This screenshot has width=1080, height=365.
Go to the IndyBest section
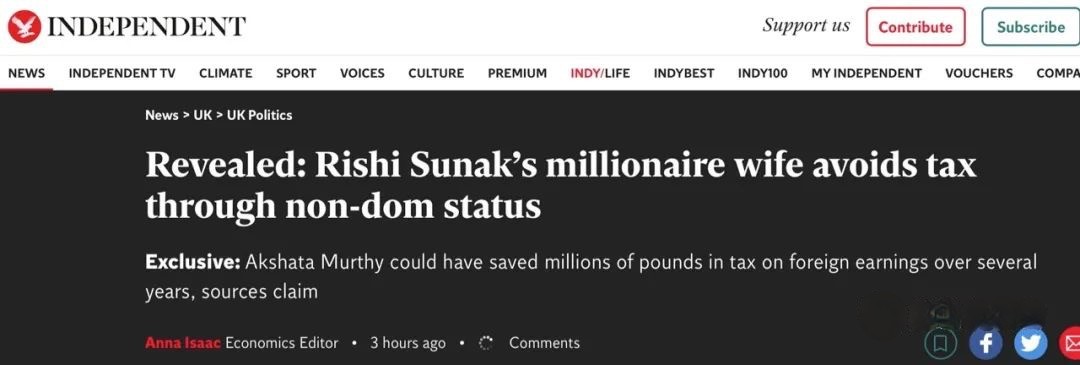pos(684,73)
